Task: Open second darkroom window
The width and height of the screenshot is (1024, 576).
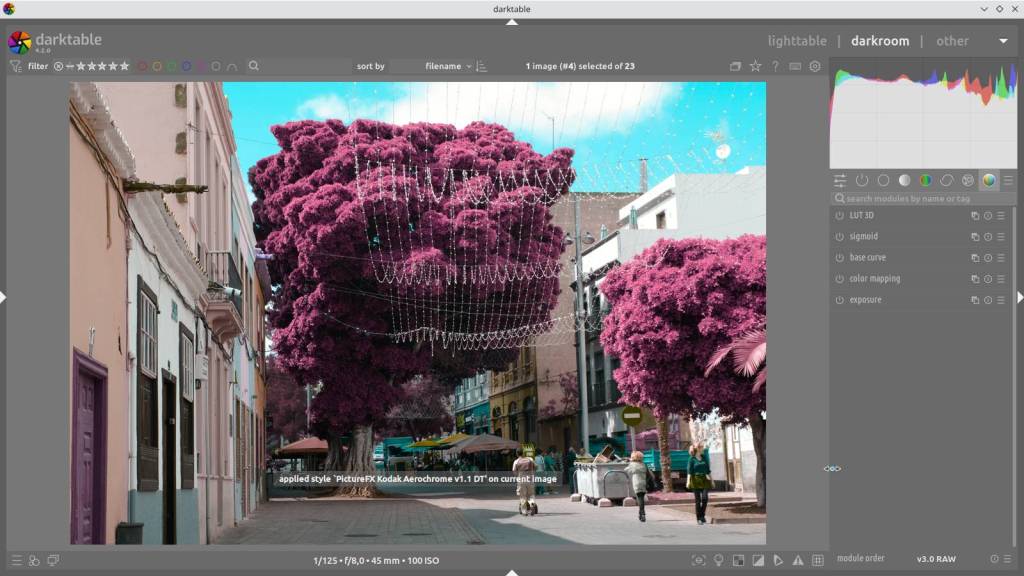Action: coord(53,560)
